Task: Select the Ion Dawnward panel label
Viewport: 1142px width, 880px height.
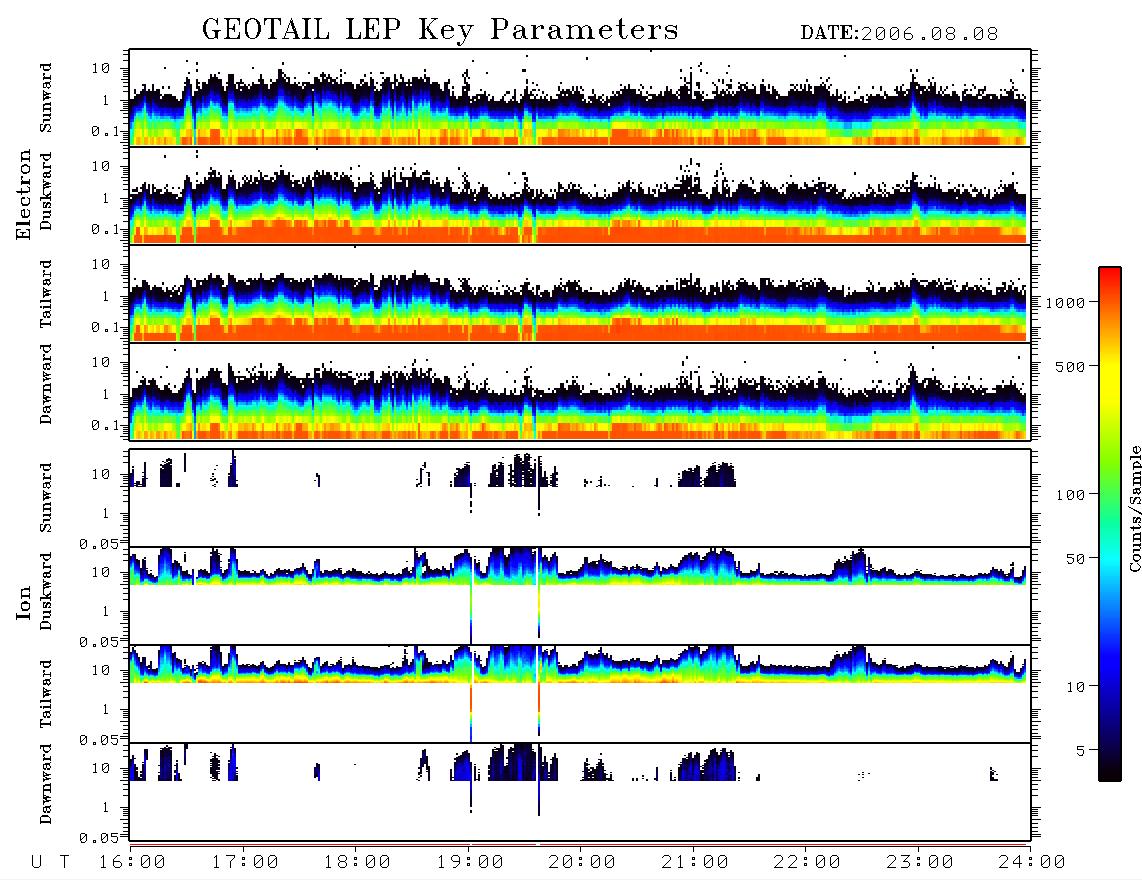Action: [x=46, y=784]
